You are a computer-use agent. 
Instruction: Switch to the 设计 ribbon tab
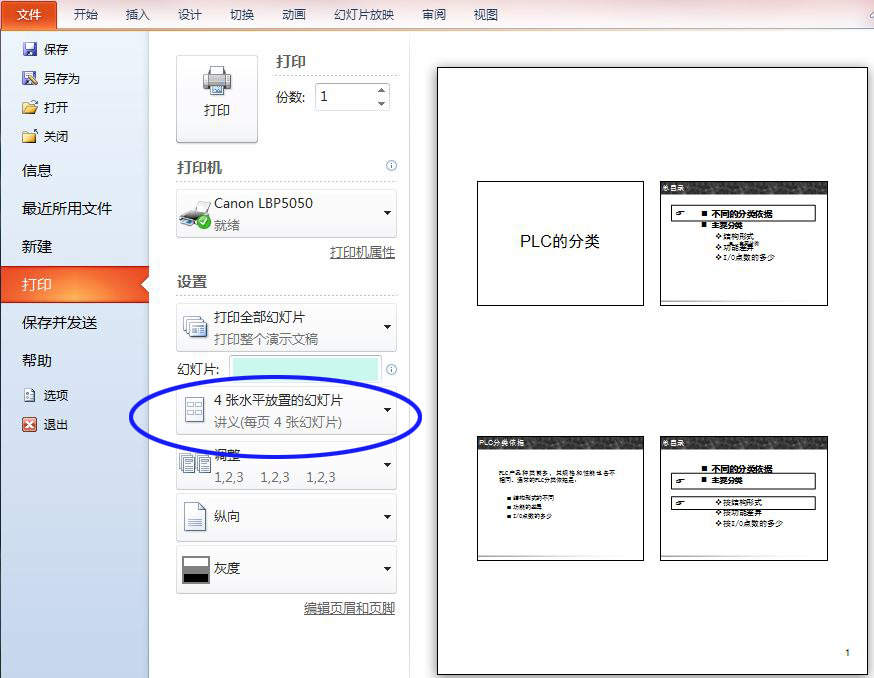189,14
